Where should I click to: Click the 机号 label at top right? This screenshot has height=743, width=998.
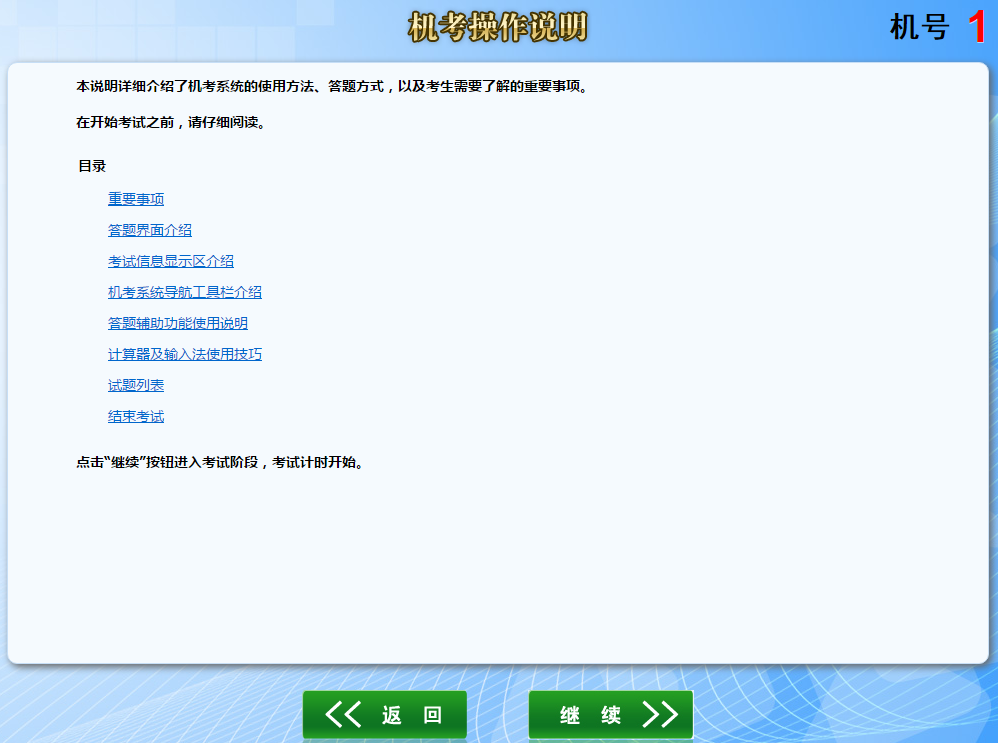coord(919,27)
